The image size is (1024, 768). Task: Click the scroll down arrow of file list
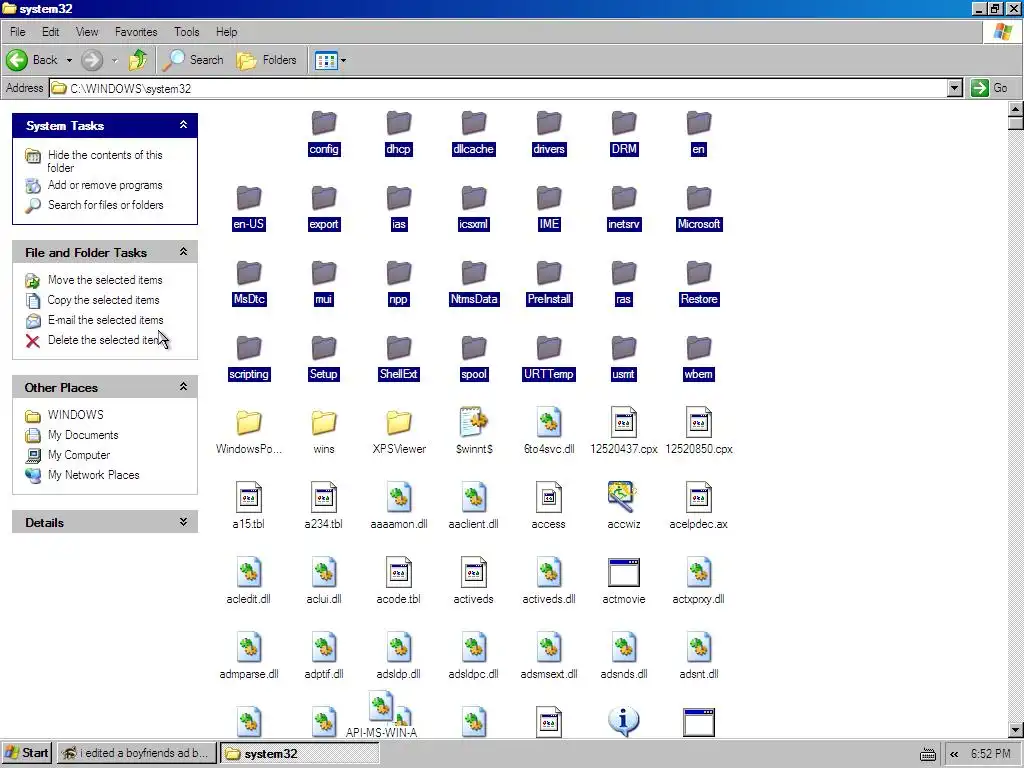point(1016,729)
